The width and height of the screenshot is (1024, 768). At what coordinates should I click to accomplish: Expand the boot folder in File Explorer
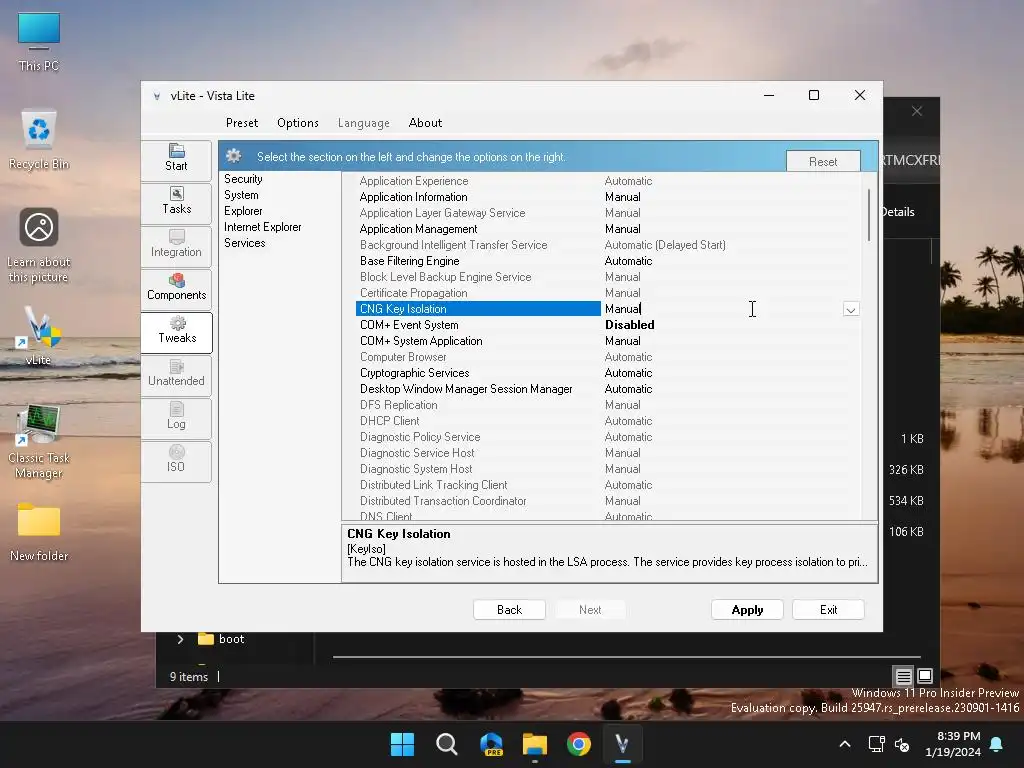[180, 639]
